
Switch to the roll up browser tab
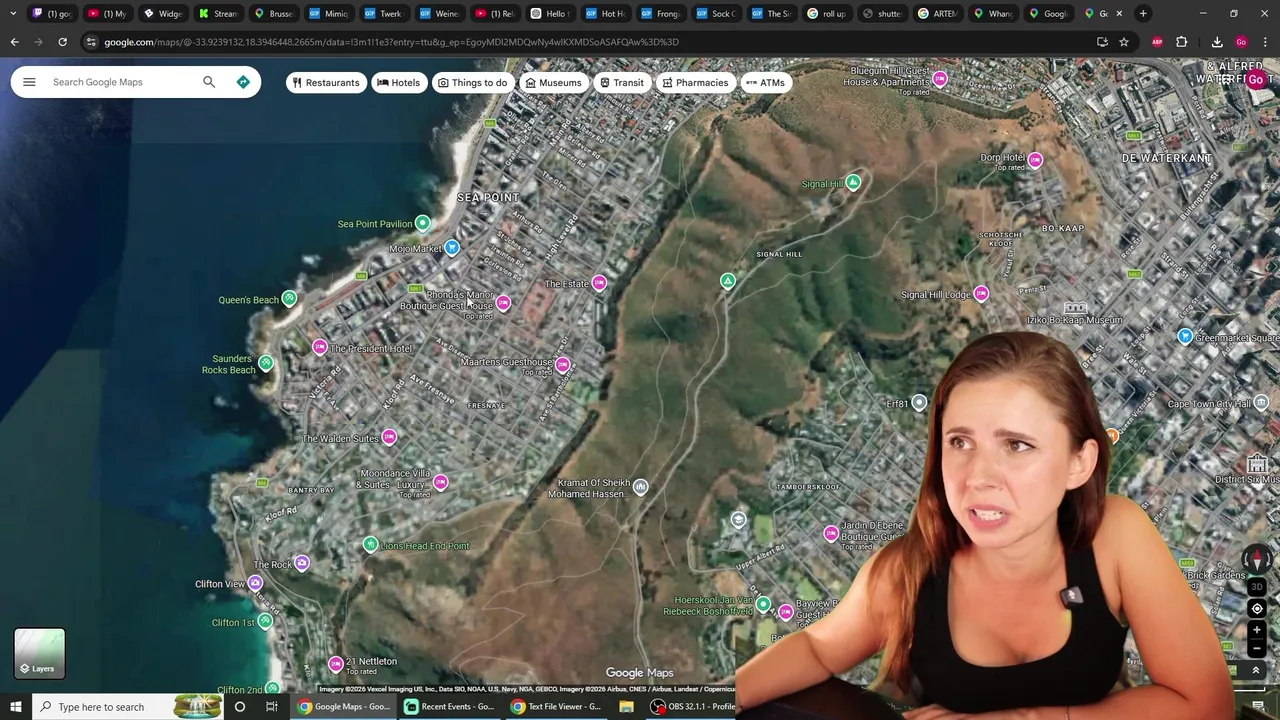point(826,13)
